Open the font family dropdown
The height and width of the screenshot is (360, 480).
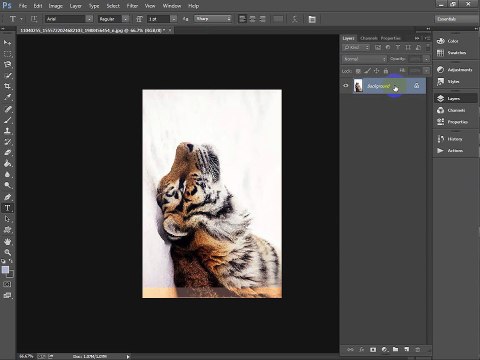tap(89, 19)
